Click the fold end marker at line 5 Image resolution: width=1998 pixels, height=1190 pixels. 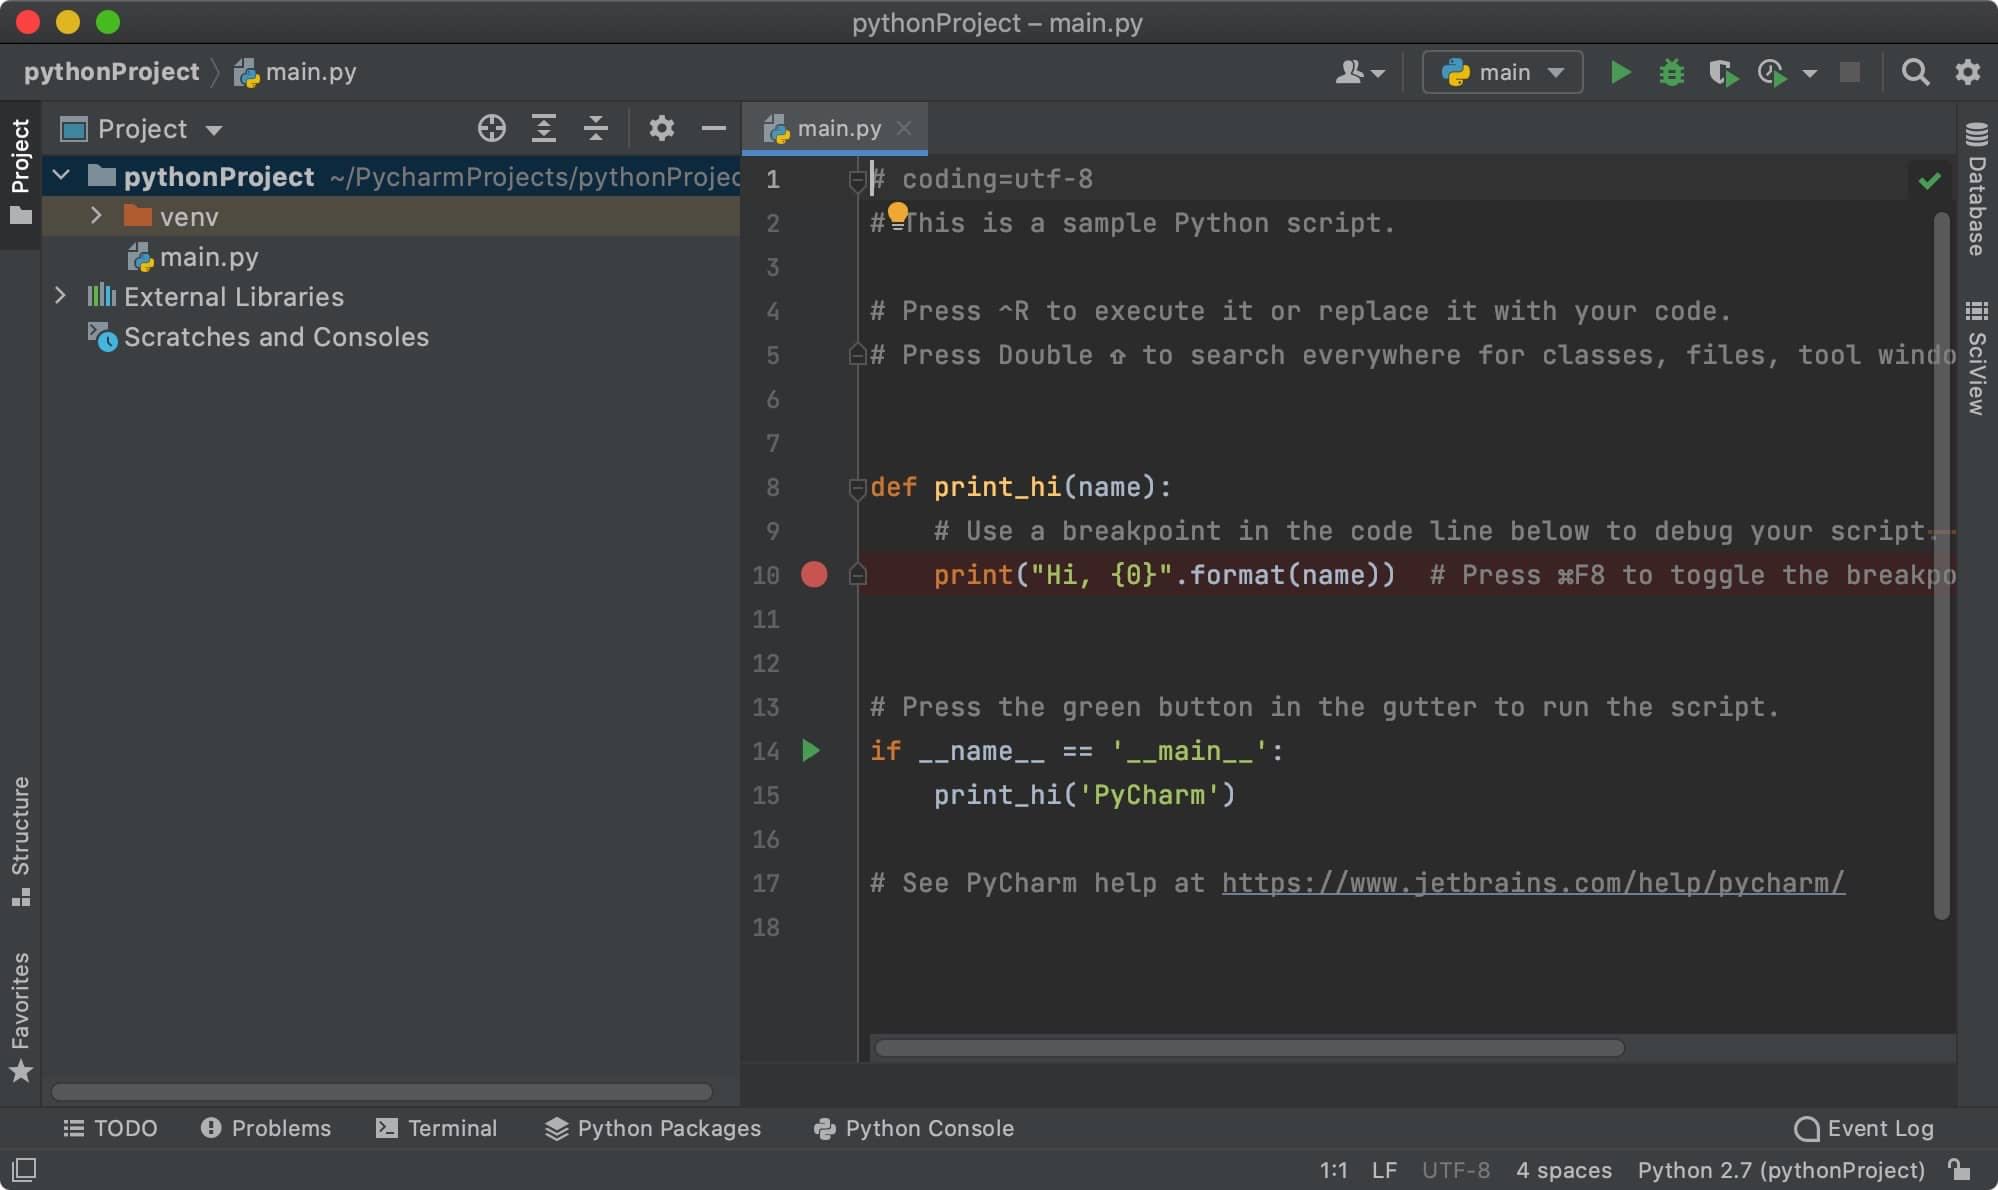[857, 354]
